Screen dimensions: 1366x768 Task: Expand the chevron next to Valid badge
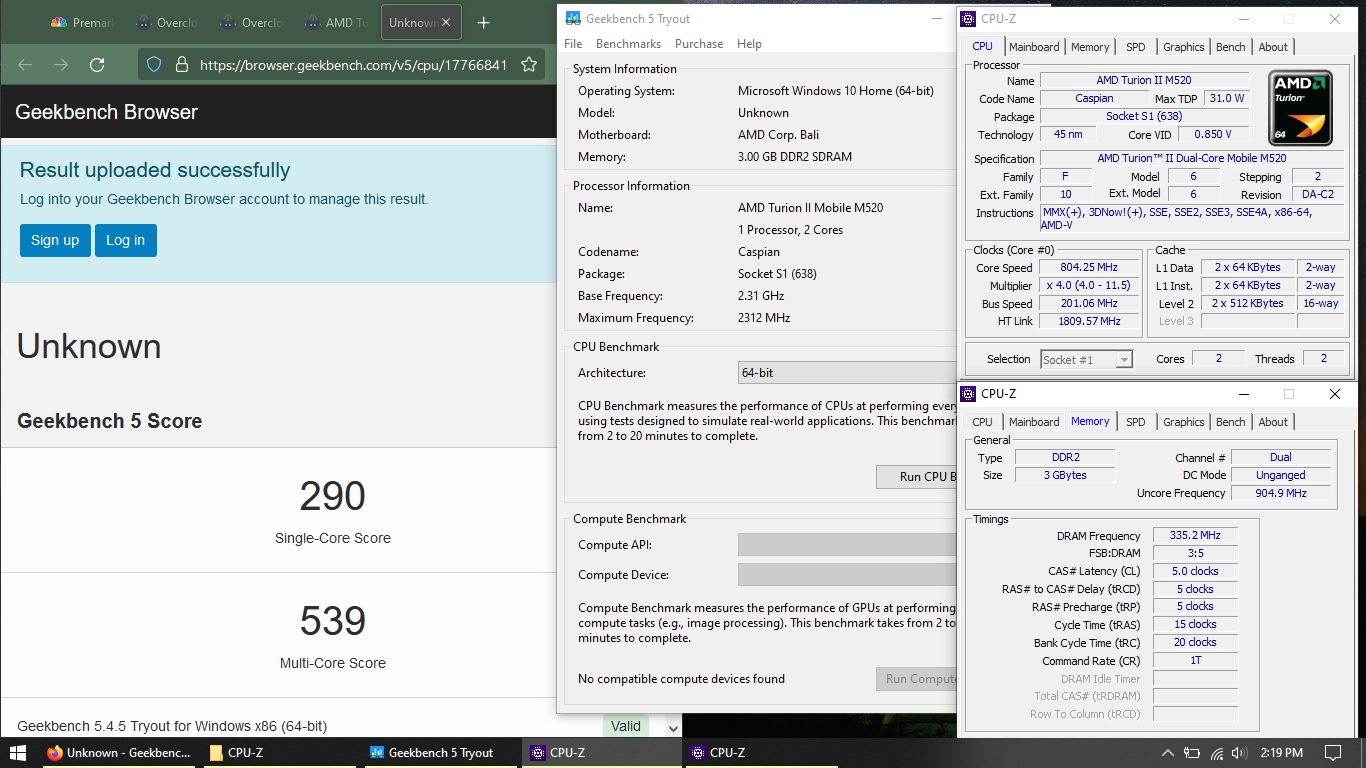click(673, 727)
